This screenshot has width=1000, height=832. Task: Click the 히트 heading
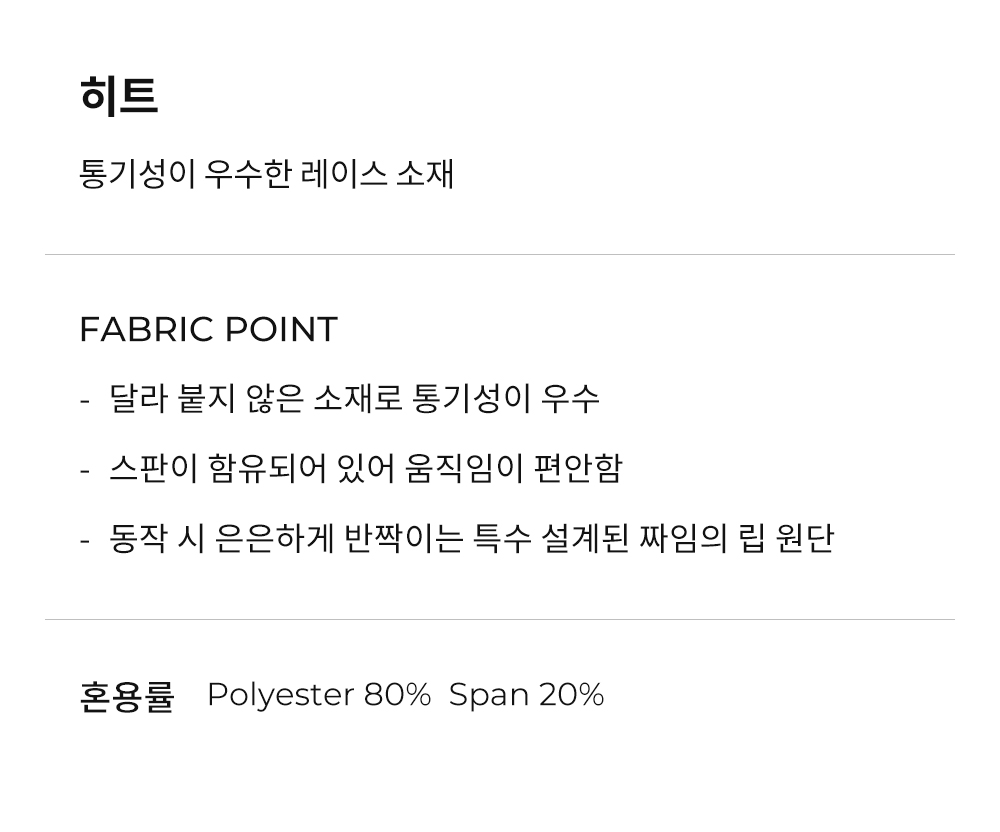tap(119, 96)
